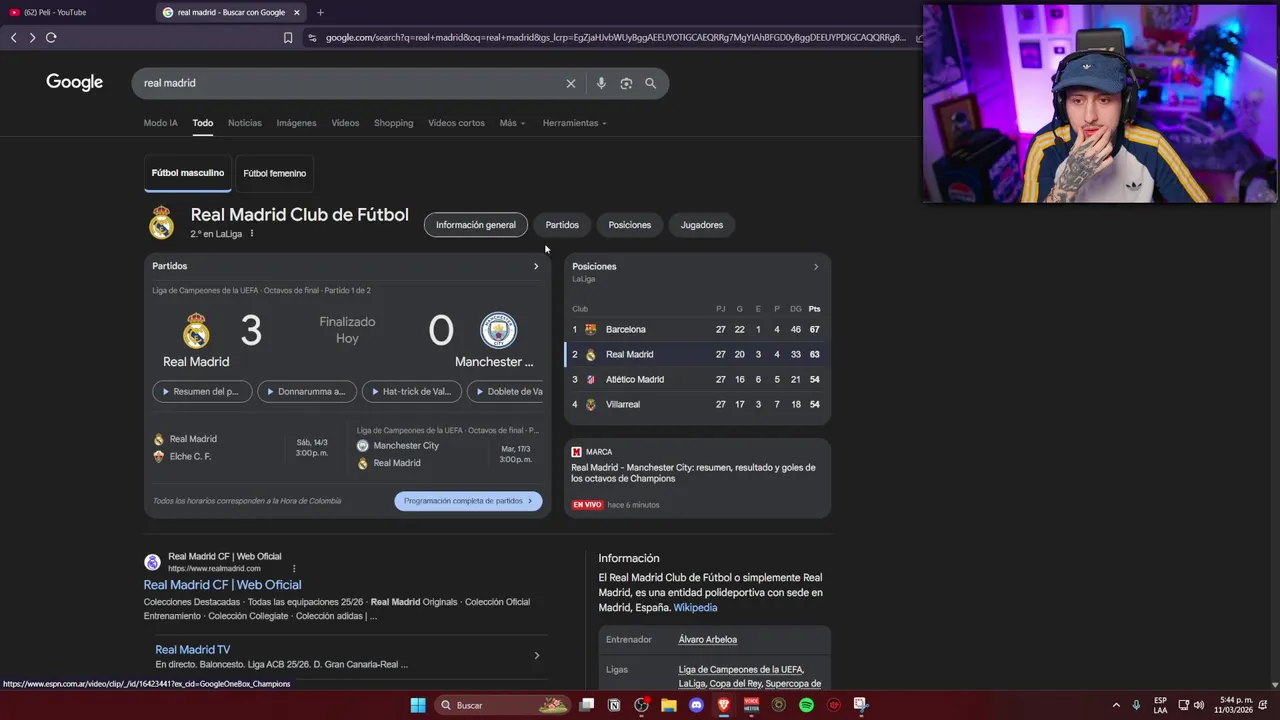Play the Hat-trick de Valverde video chip

click(x=412, y=392)
